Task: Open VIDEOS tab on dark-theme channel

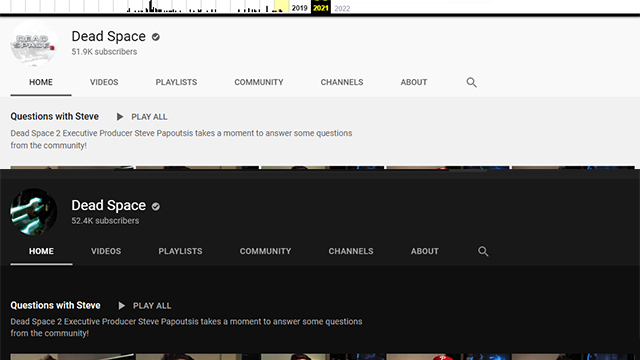Action: pos(106,251)
